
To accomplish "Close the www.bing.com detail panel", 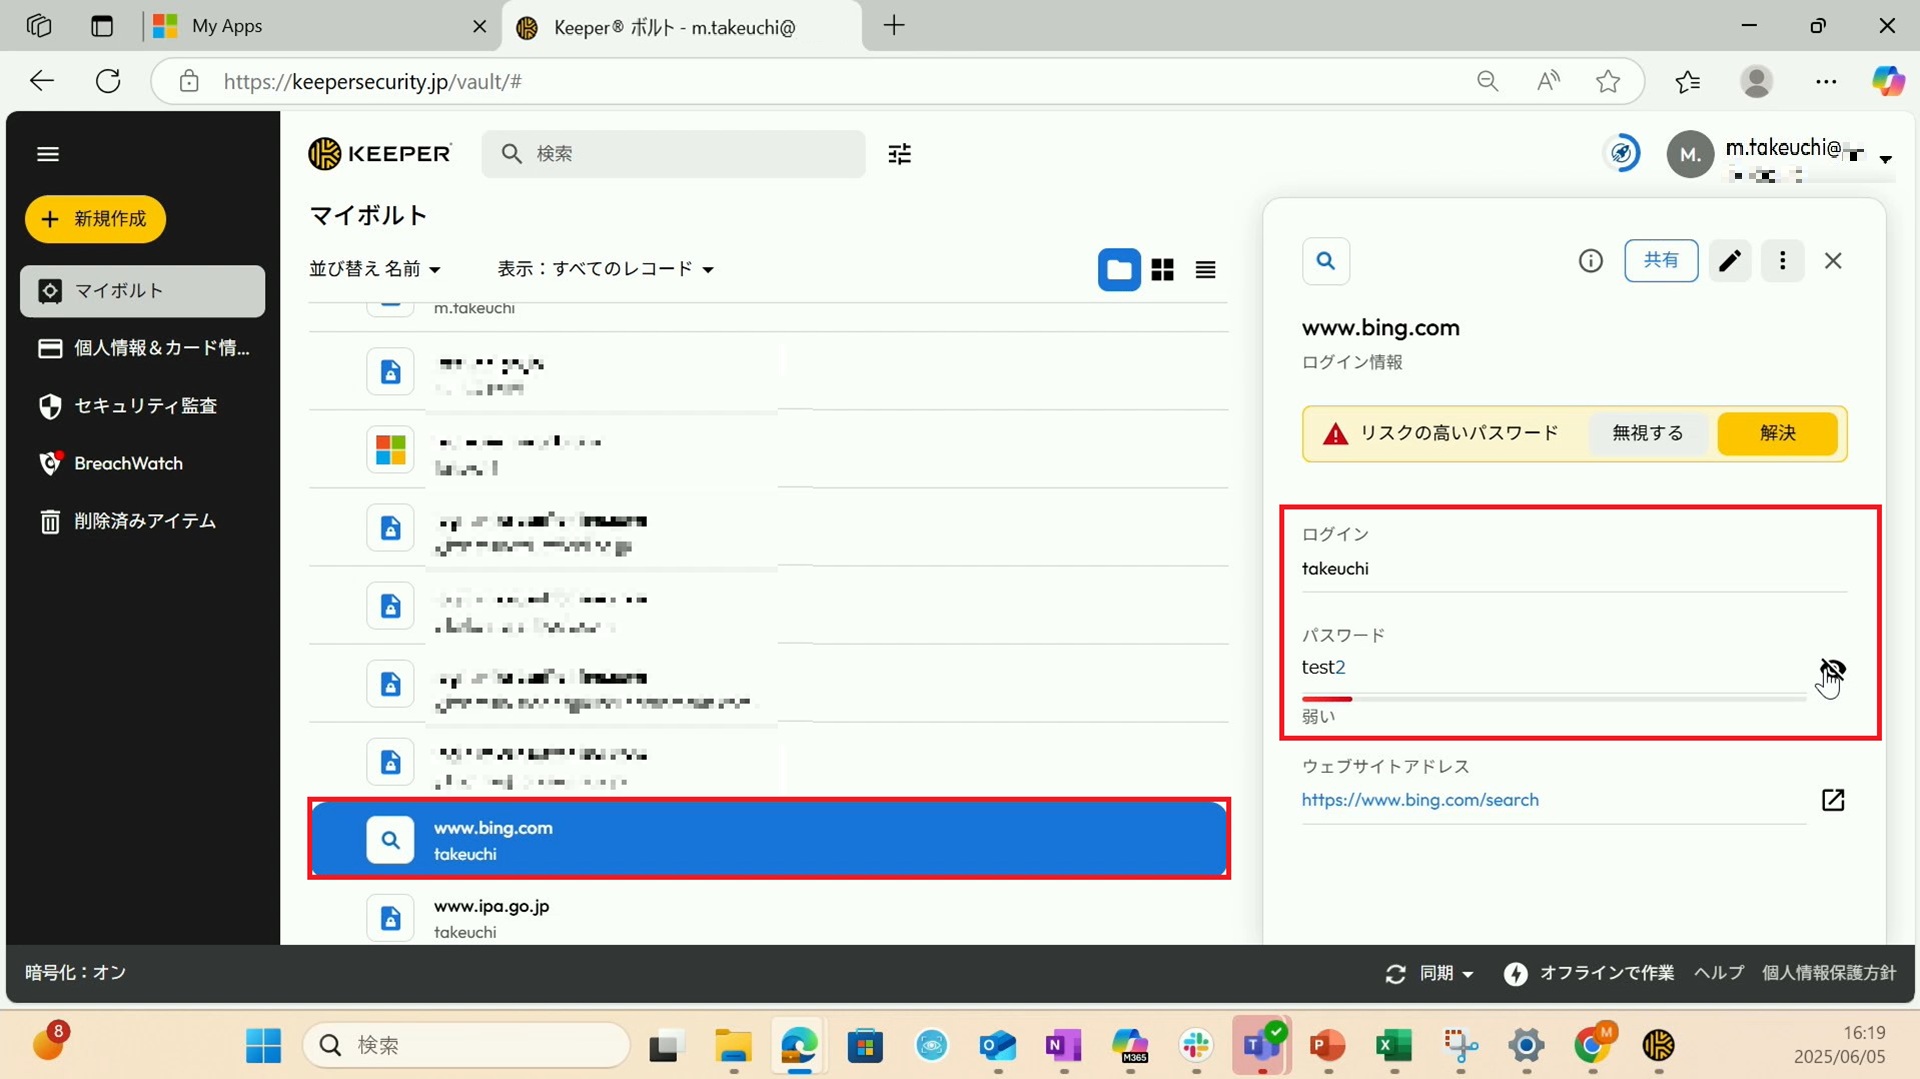I will coord(1833,261).
